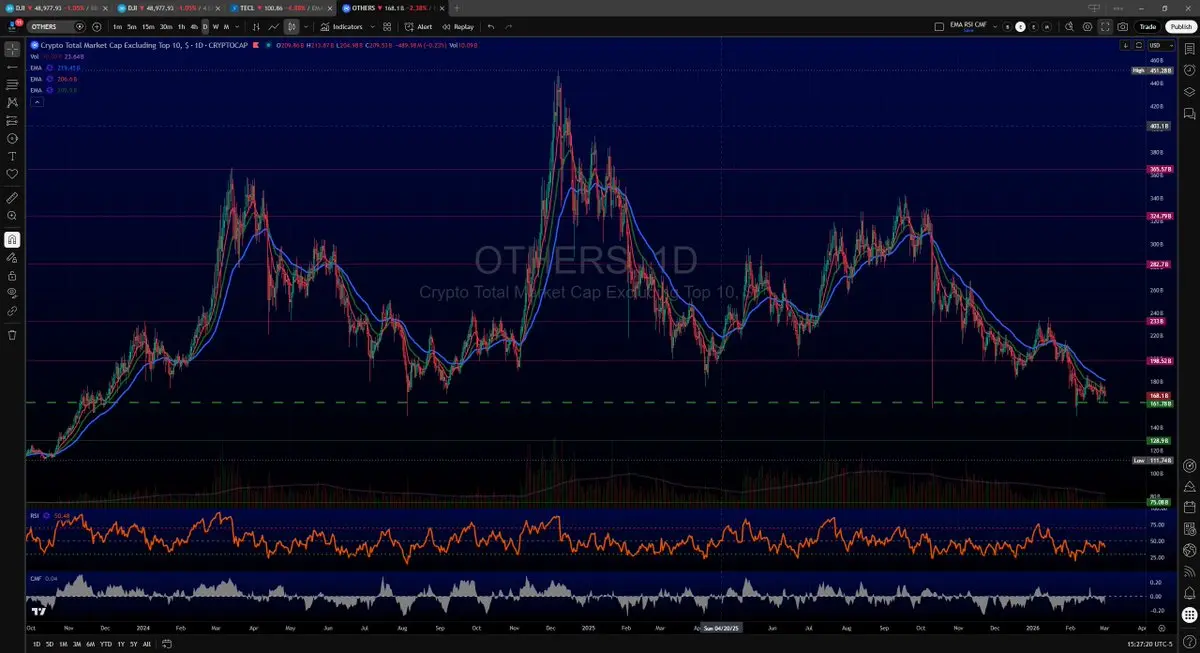Image resolution: width=1200 pixels, height=653 pixels.
Task: Redo the chart action
Action: 509,27
